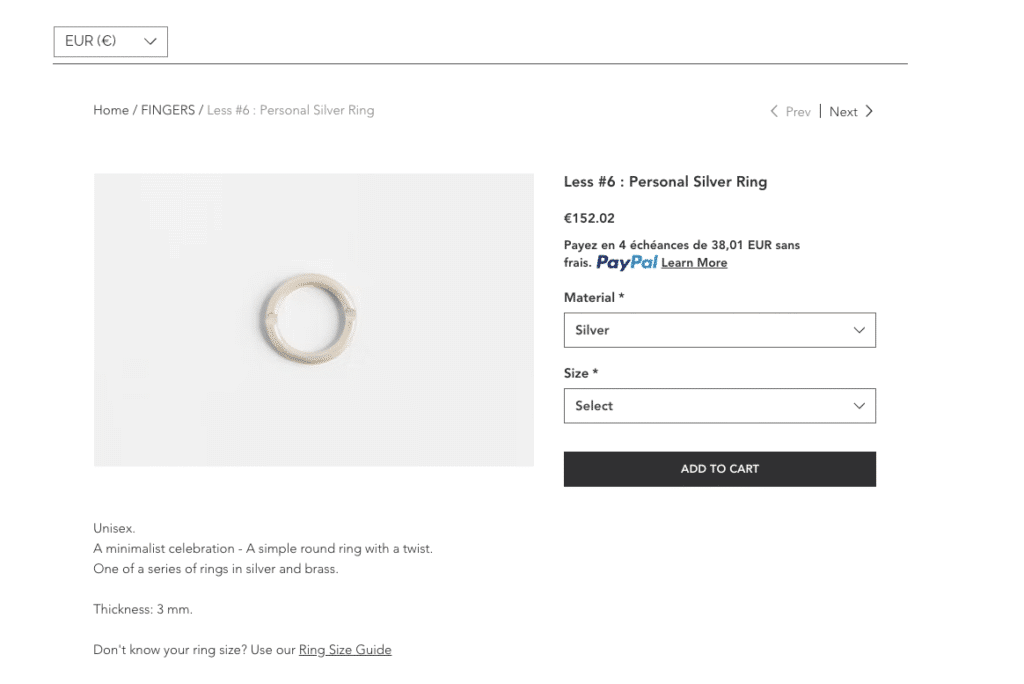The height and width of the screenshot is (684, 1024).
Task: Click the PayPal logo icon
Action: click(626, 262)
